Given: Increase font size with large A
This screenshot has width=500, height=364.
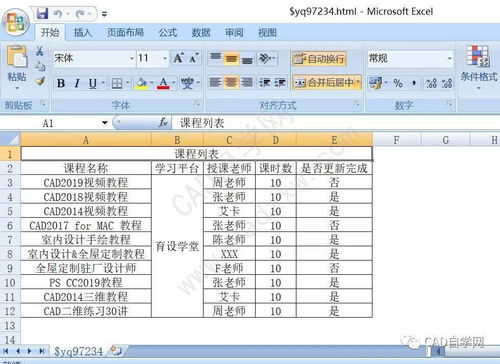Looking at the screenshot, I should pos(178,58).
